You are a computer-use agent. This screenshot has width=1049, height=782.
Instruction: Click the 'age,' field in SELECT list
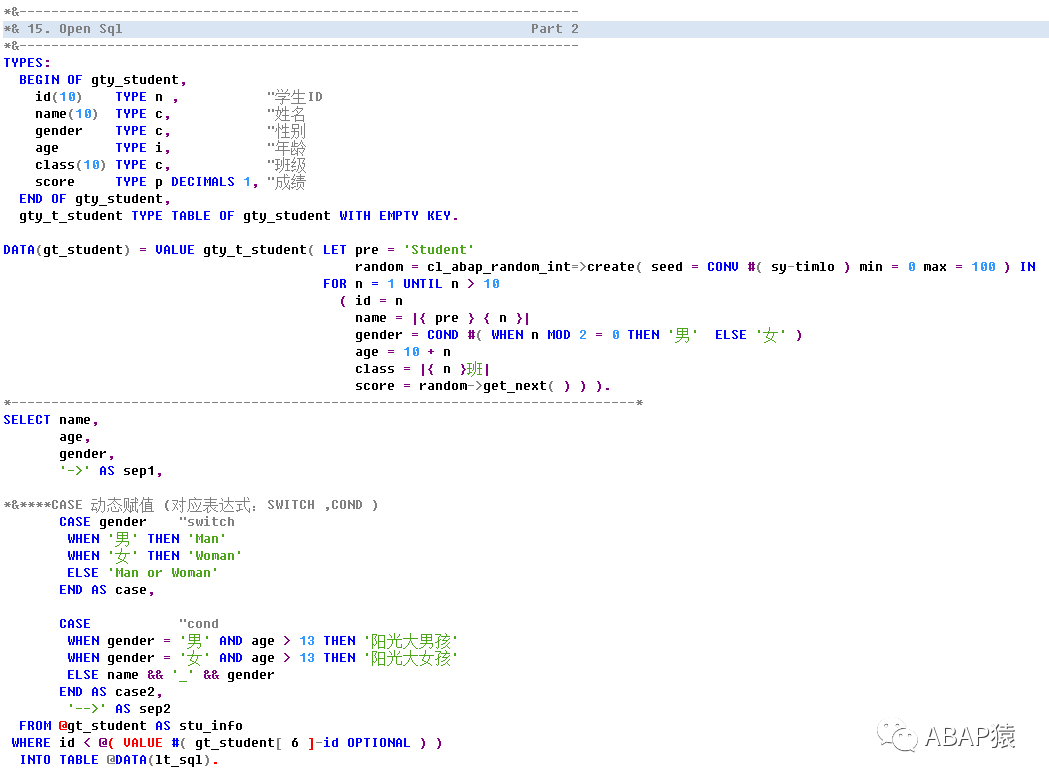point(74,437)
